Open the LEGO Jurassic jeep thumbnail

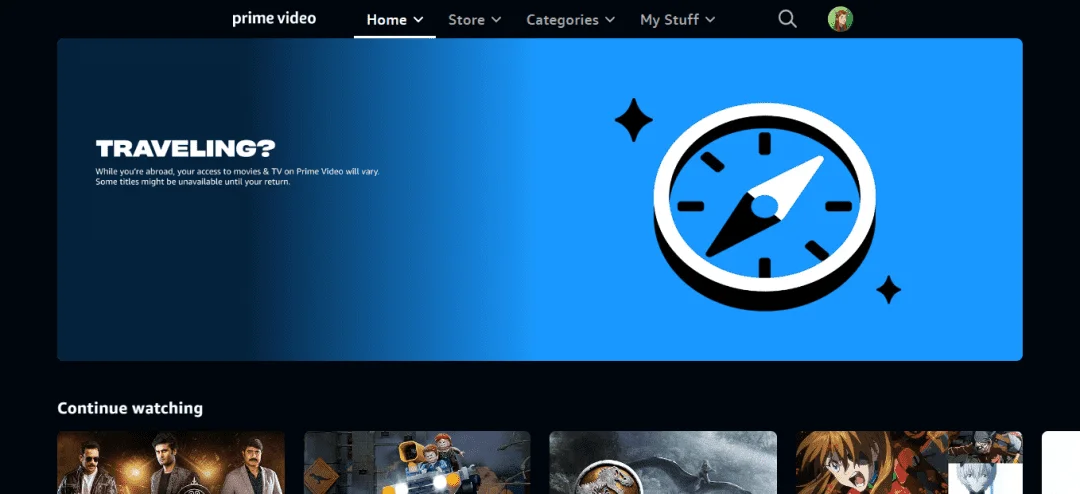417,462
